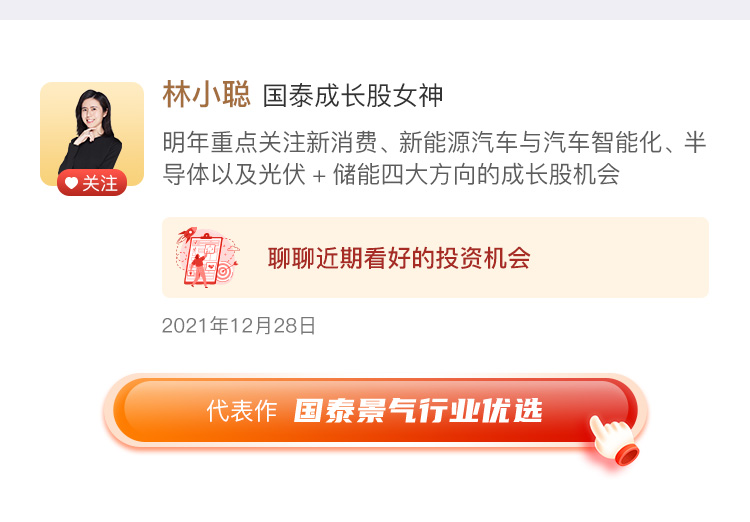
Task: Click the phone clipboard illustration in the card
Action: [x=203, y=259]
